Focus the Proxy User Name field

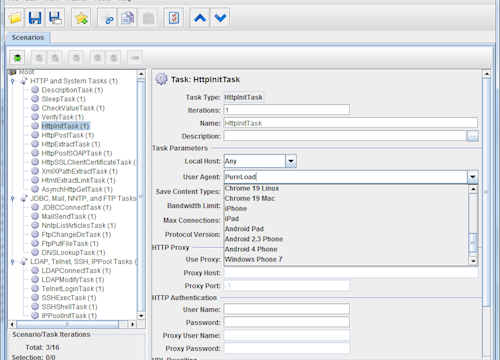tap(287, 335)
